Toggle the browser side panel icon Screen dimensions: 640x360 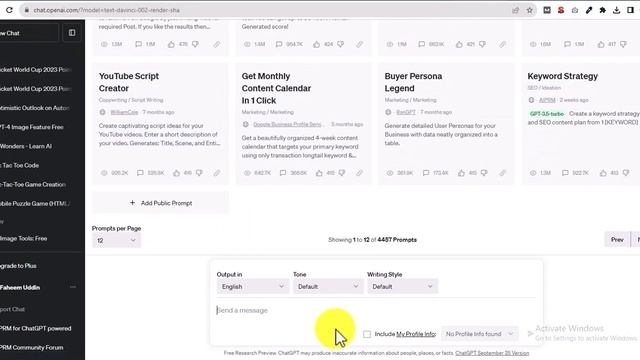click(630, 10)
